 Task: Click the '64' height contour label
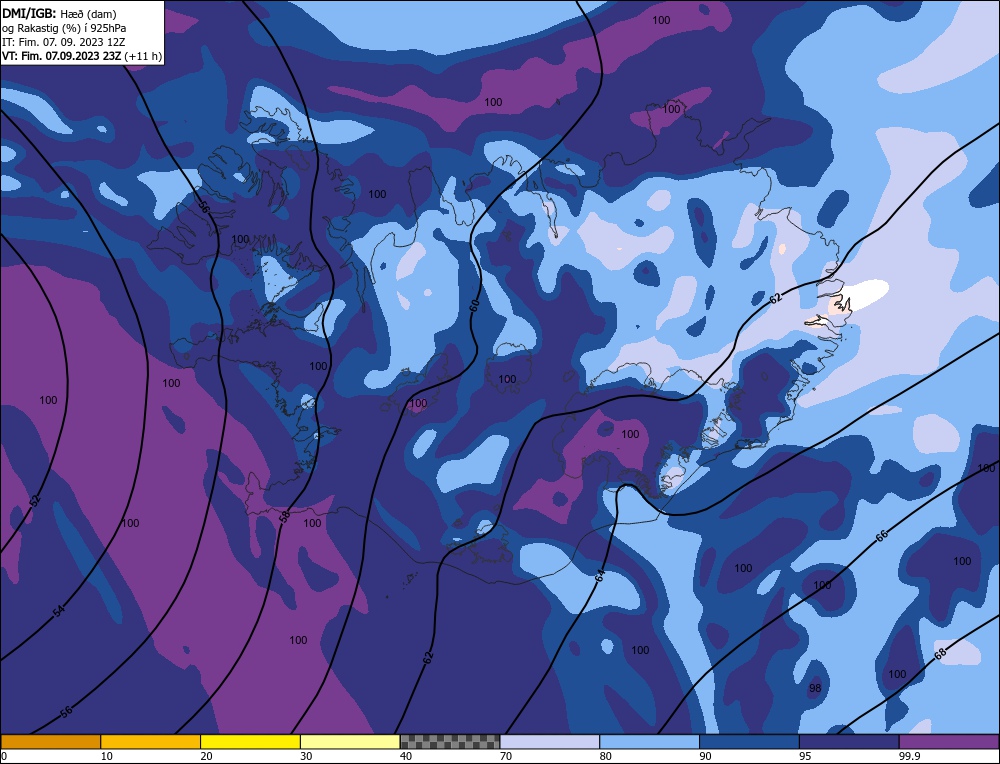(x=600, y=576)
